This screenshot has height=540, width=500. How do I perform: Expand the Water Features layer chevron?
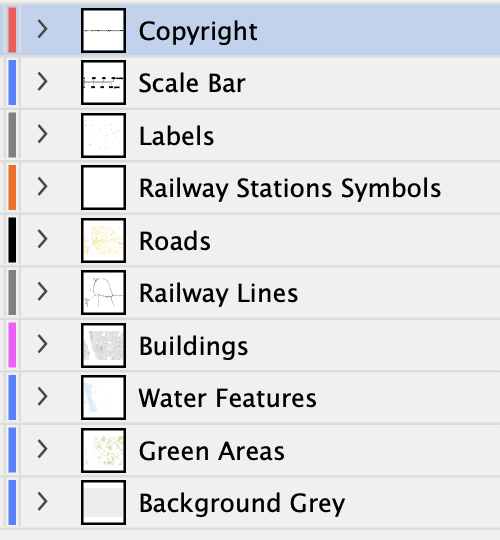42,396
